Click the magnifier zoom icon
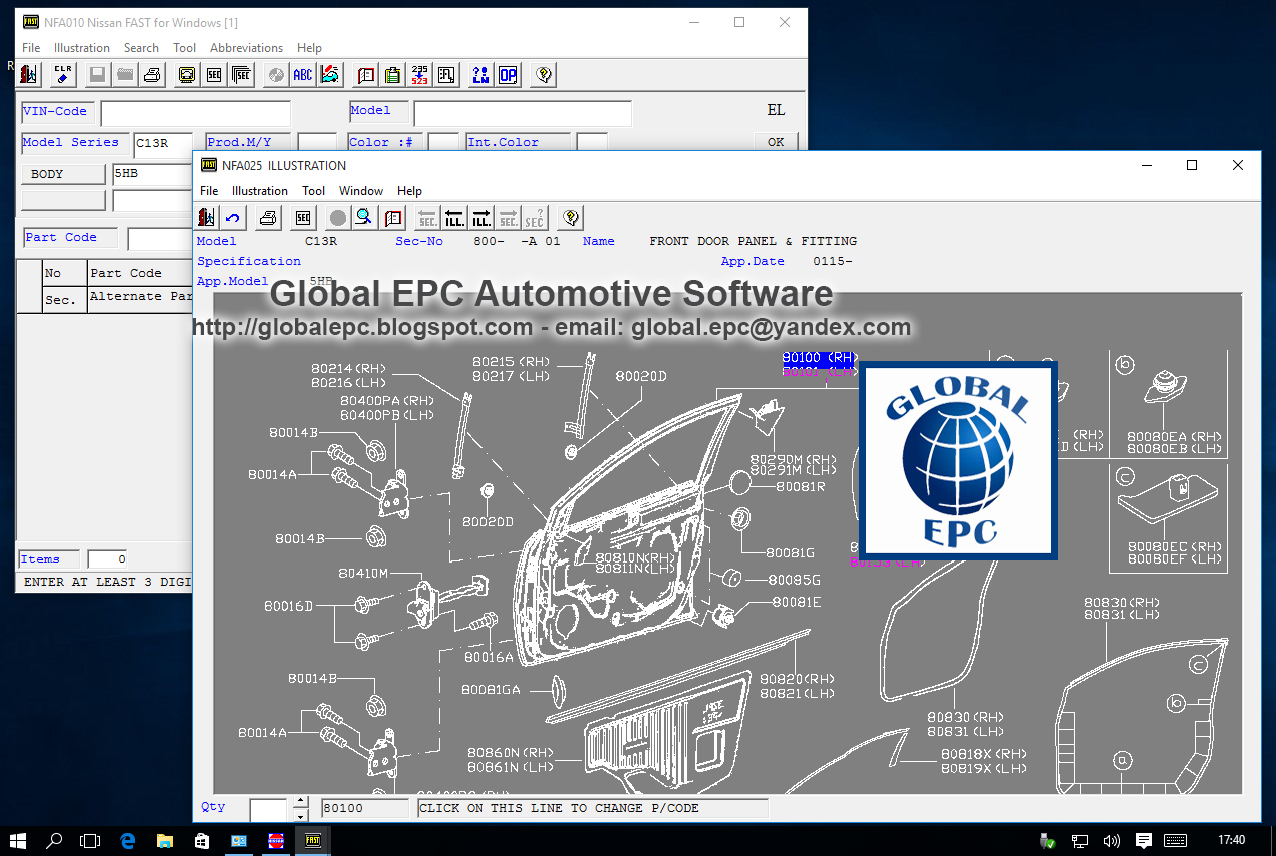The width and height of the screenshot is (1276, 856). [x=365, y=217]
